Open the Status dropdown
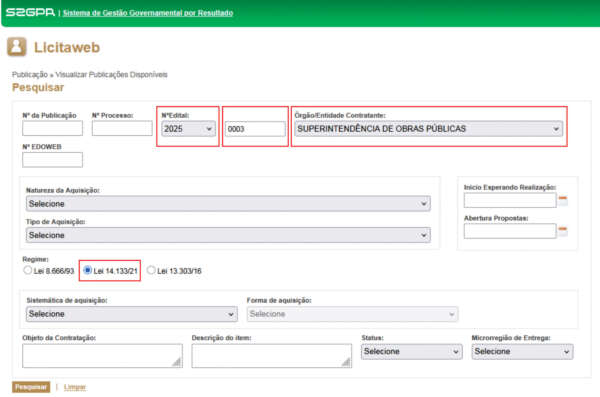 pyautogui.click(x=411, y=351)
